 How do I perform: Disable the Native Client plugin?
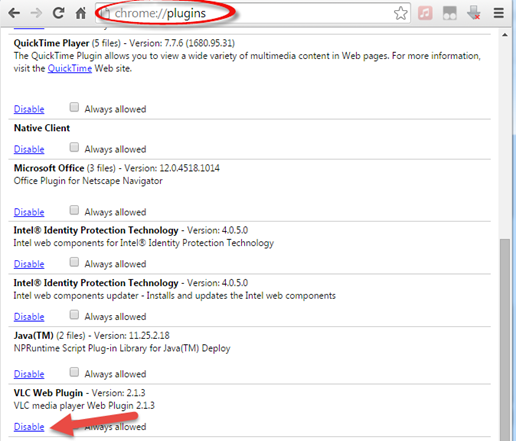[29, 149]
